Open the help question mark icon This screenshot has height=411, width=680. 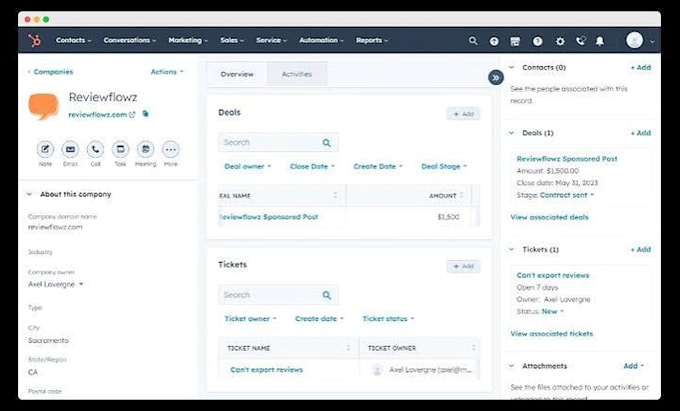[x=537, y=41]
